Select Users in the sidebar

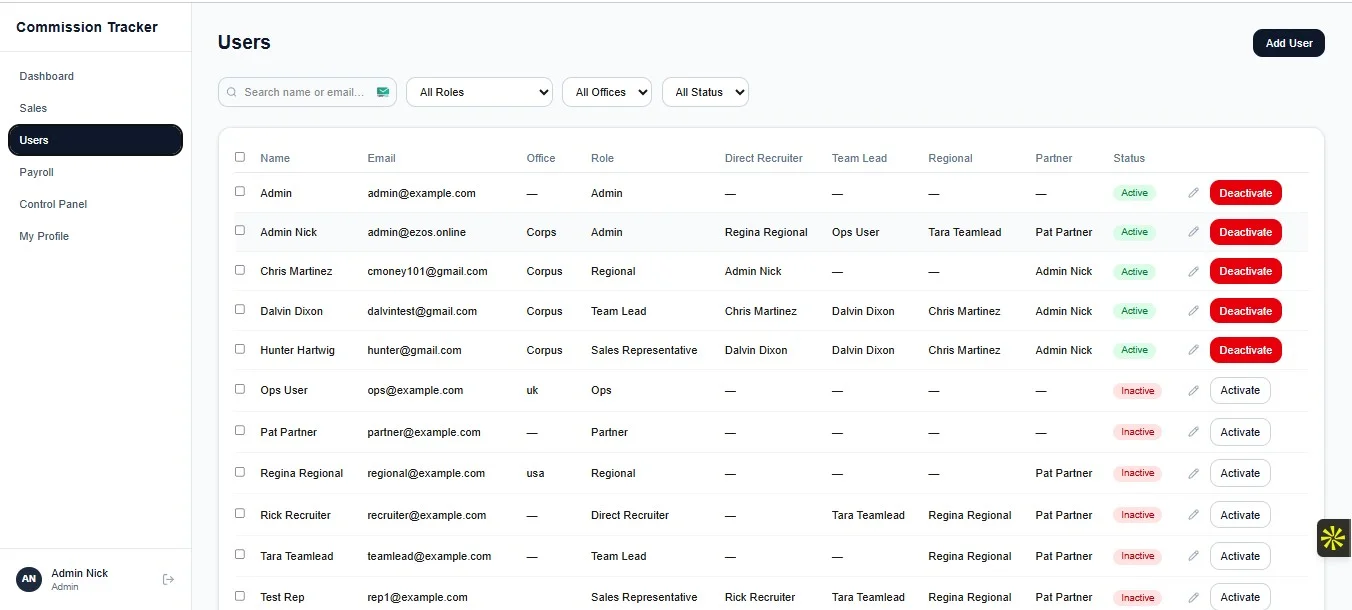(x=95, y=140)
